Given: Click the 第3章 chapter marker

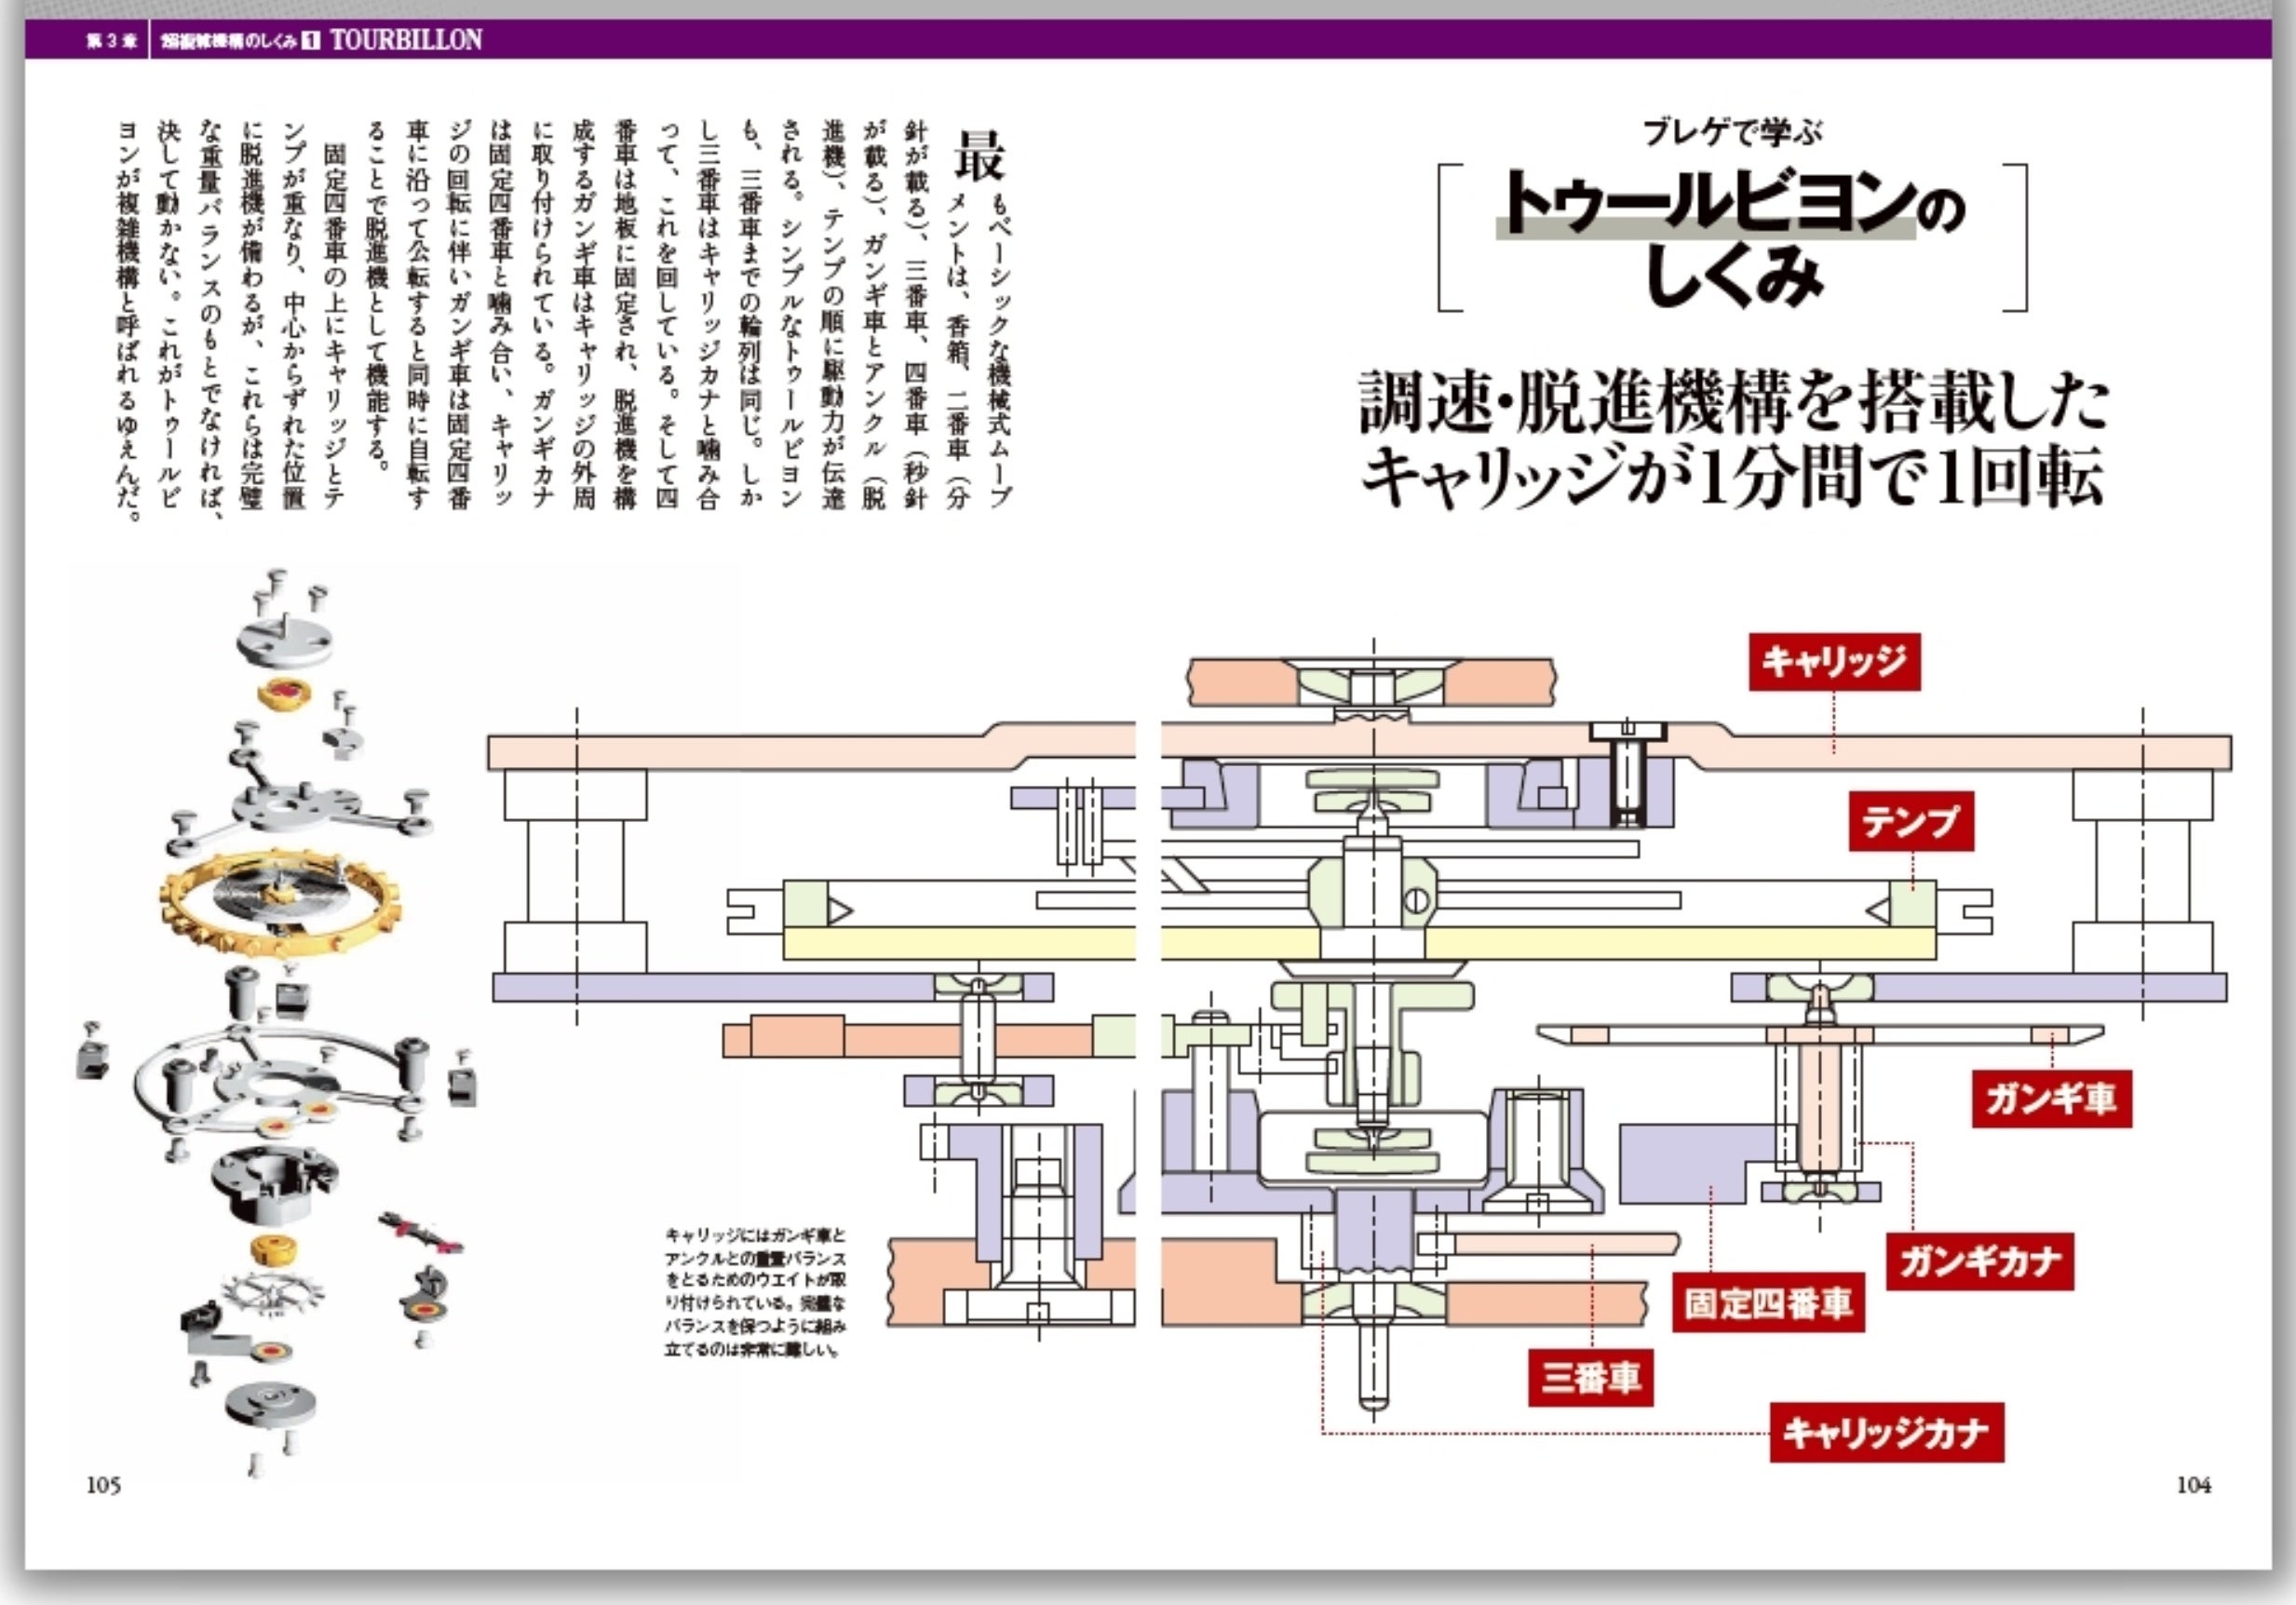Looking at the screenshot, I should pos(111,41).
